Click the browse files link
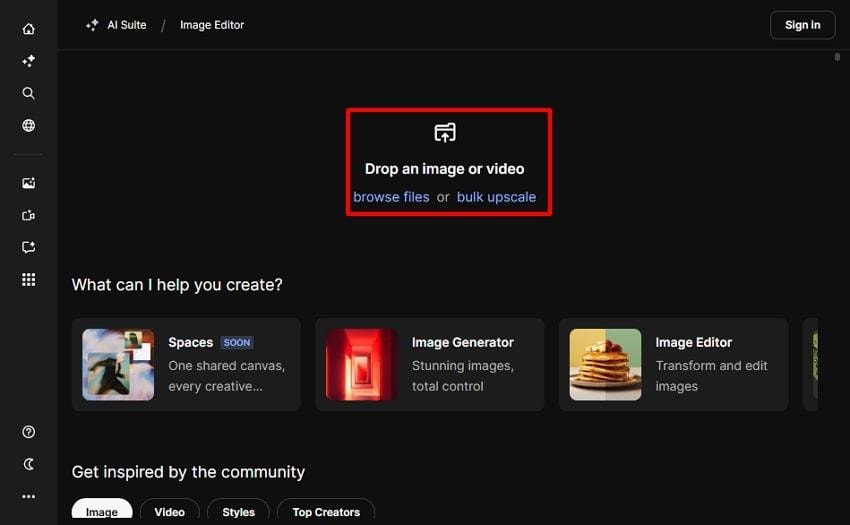 point(391,197)
